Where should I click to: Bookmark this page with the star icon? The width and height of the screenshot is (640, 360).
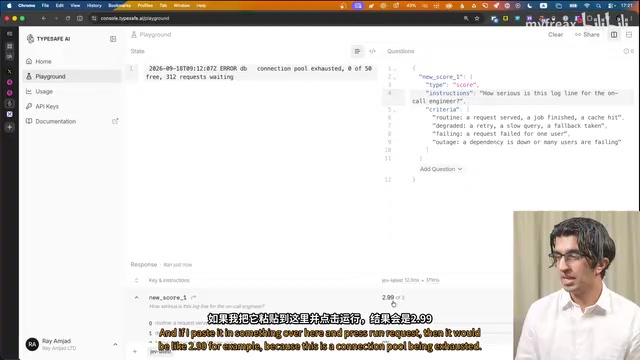pos(477,18)
